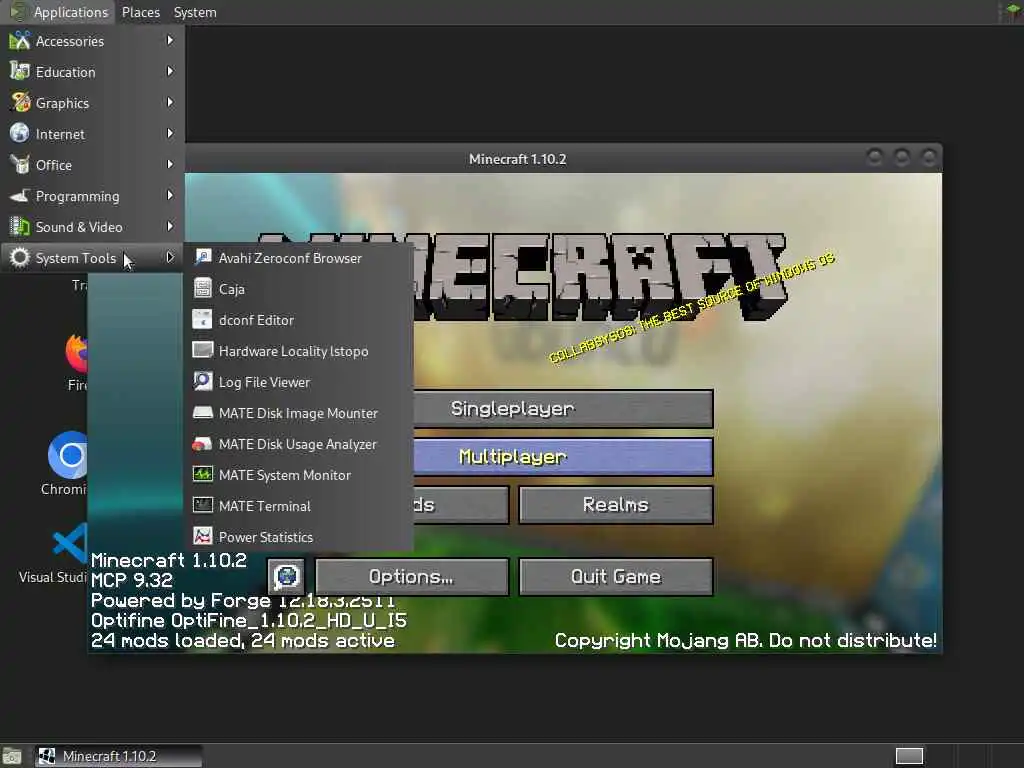The image size is (1024, 768).
Task: Click the MATE Terminal icon
Action: pyautogui.click(x=203, y=505)
